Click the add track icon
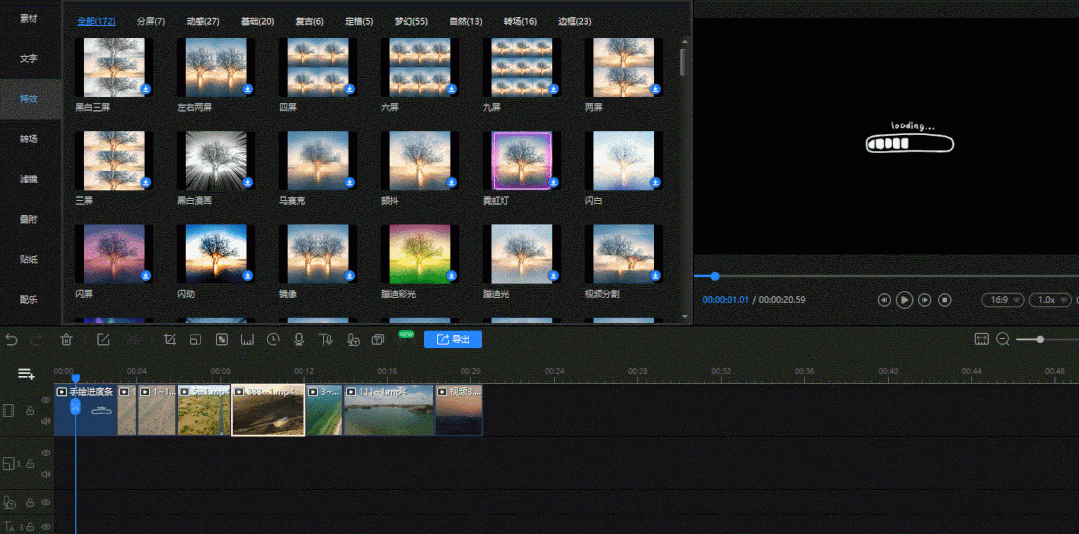Viewport: 1079px width, 534px height. coord(26,374)
